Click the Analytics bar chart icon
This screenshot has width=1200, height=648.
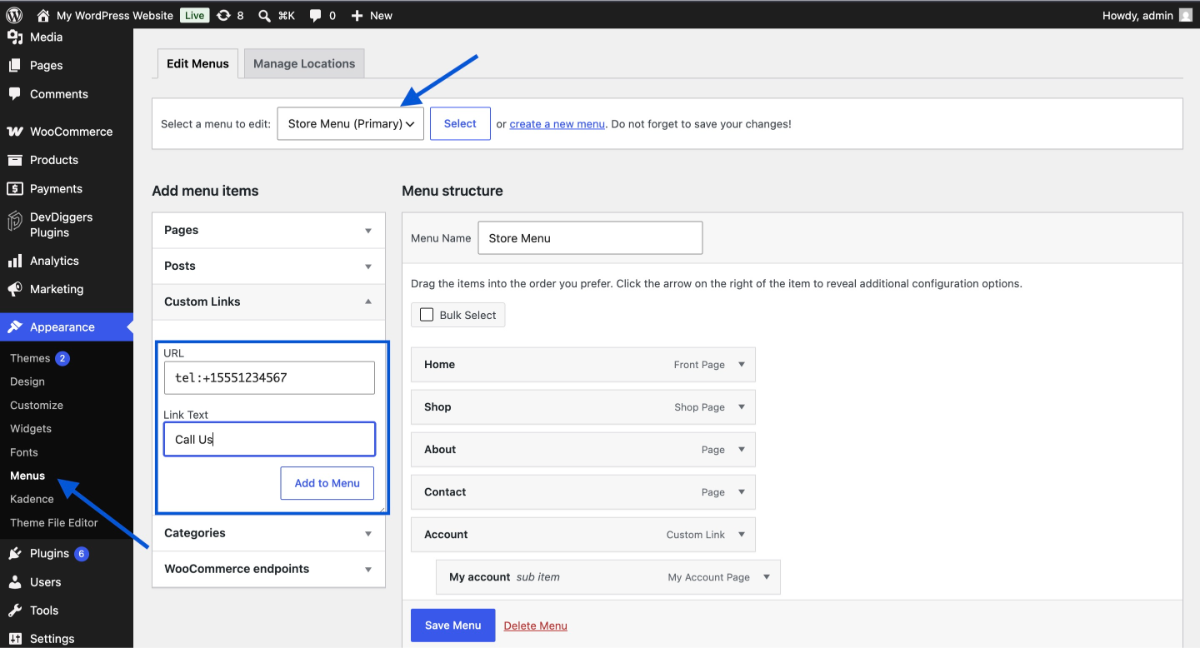(x=14, y=261)
